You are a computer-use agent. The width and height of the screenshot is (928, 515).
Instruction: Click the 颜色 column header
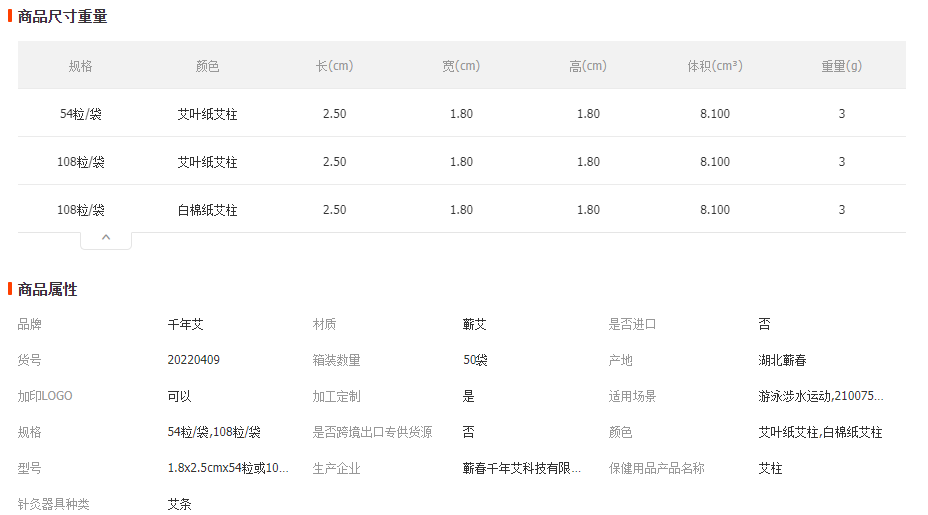(x=207, y=66)
